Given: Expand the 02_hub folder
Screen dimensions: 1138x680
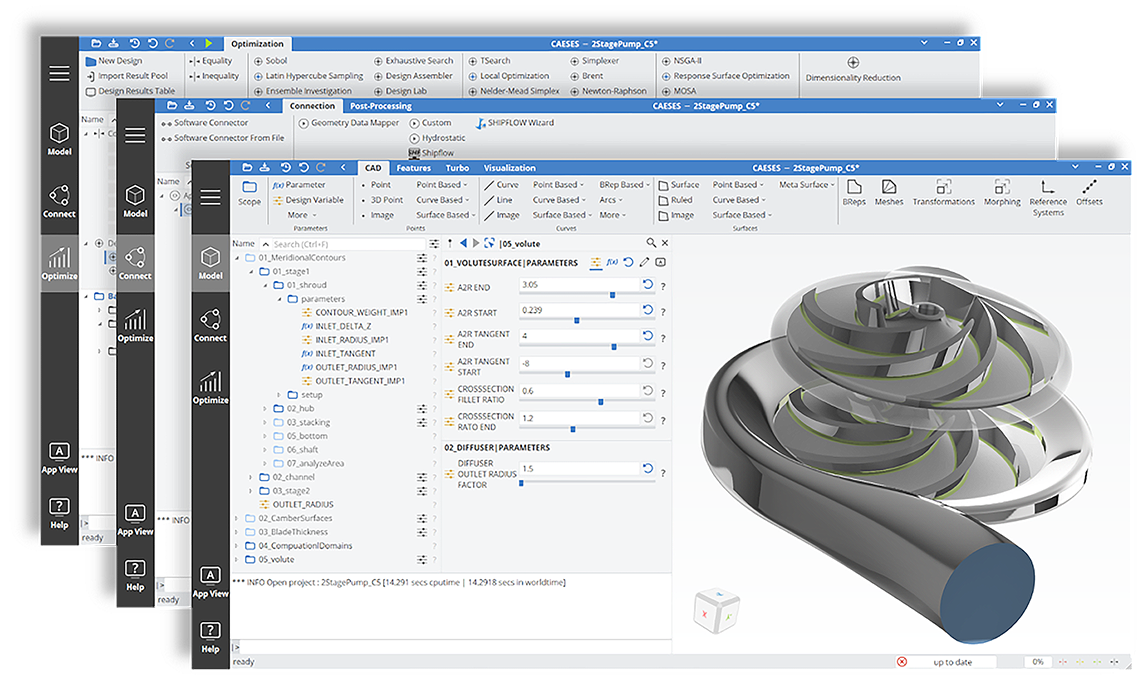Looking at the screenshot, I should coord(265,409).
